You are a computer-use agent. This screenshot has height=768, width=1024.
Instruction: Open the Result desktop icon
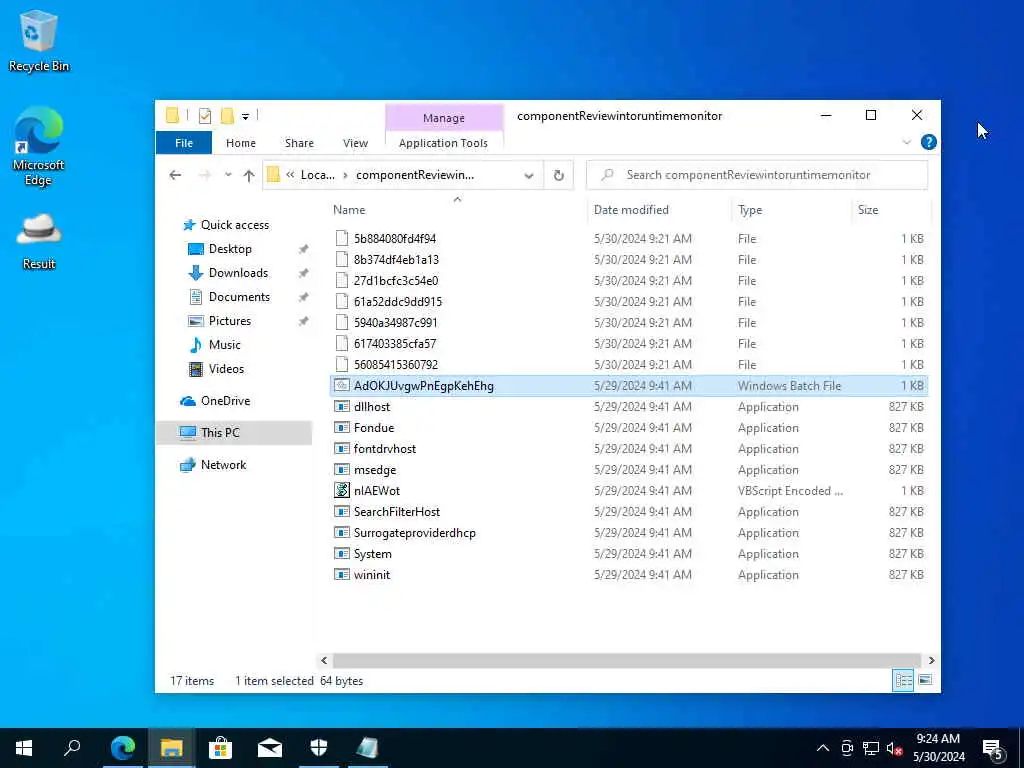pyautogui.click(x=39, y=240)
